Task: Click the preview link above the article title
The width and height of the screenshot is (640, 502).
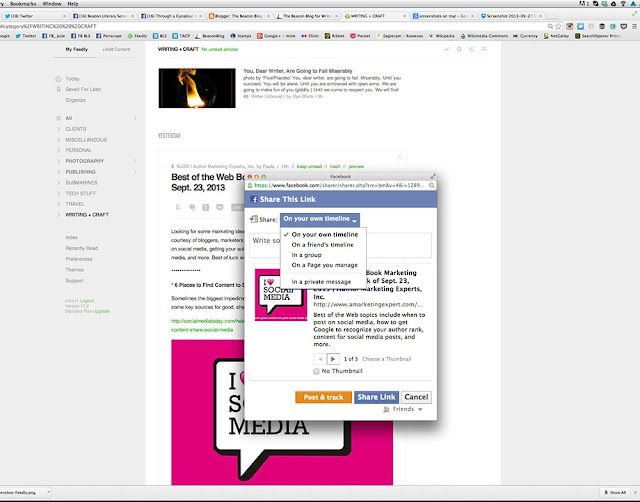Action: [x=356, y=167]
